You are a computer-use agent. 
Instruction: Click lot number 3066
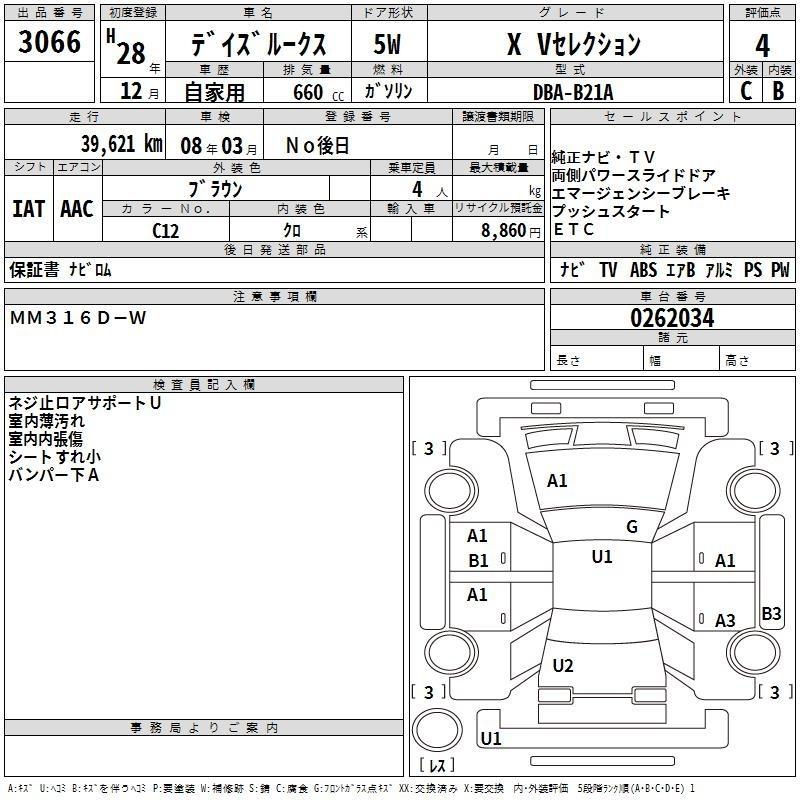pyautogui.click(x=50, y=44)
